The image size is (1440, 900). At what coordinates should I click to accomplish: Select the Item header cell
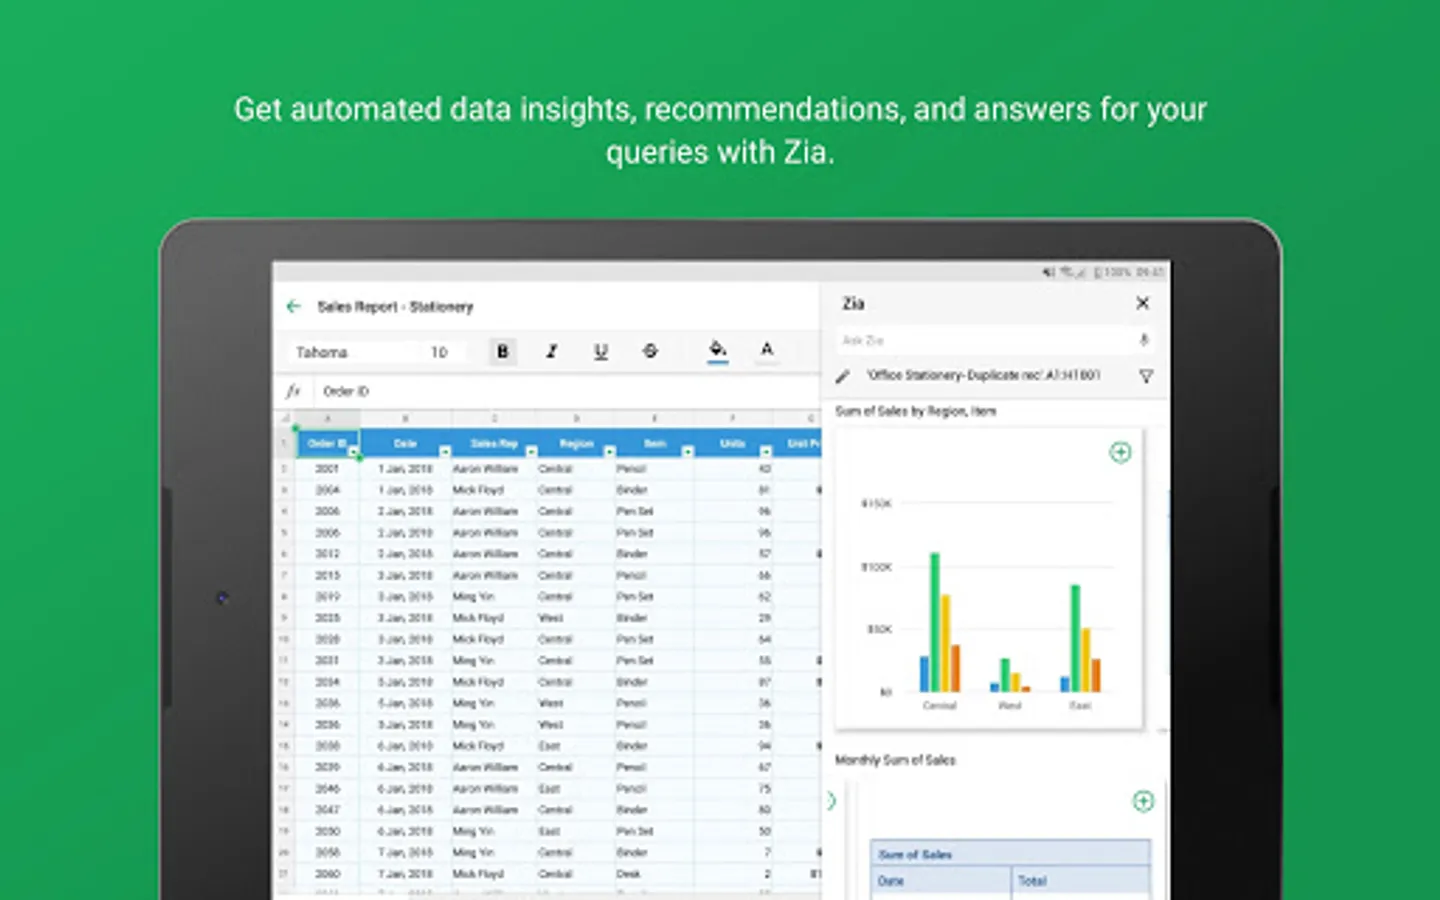[654, 443]
